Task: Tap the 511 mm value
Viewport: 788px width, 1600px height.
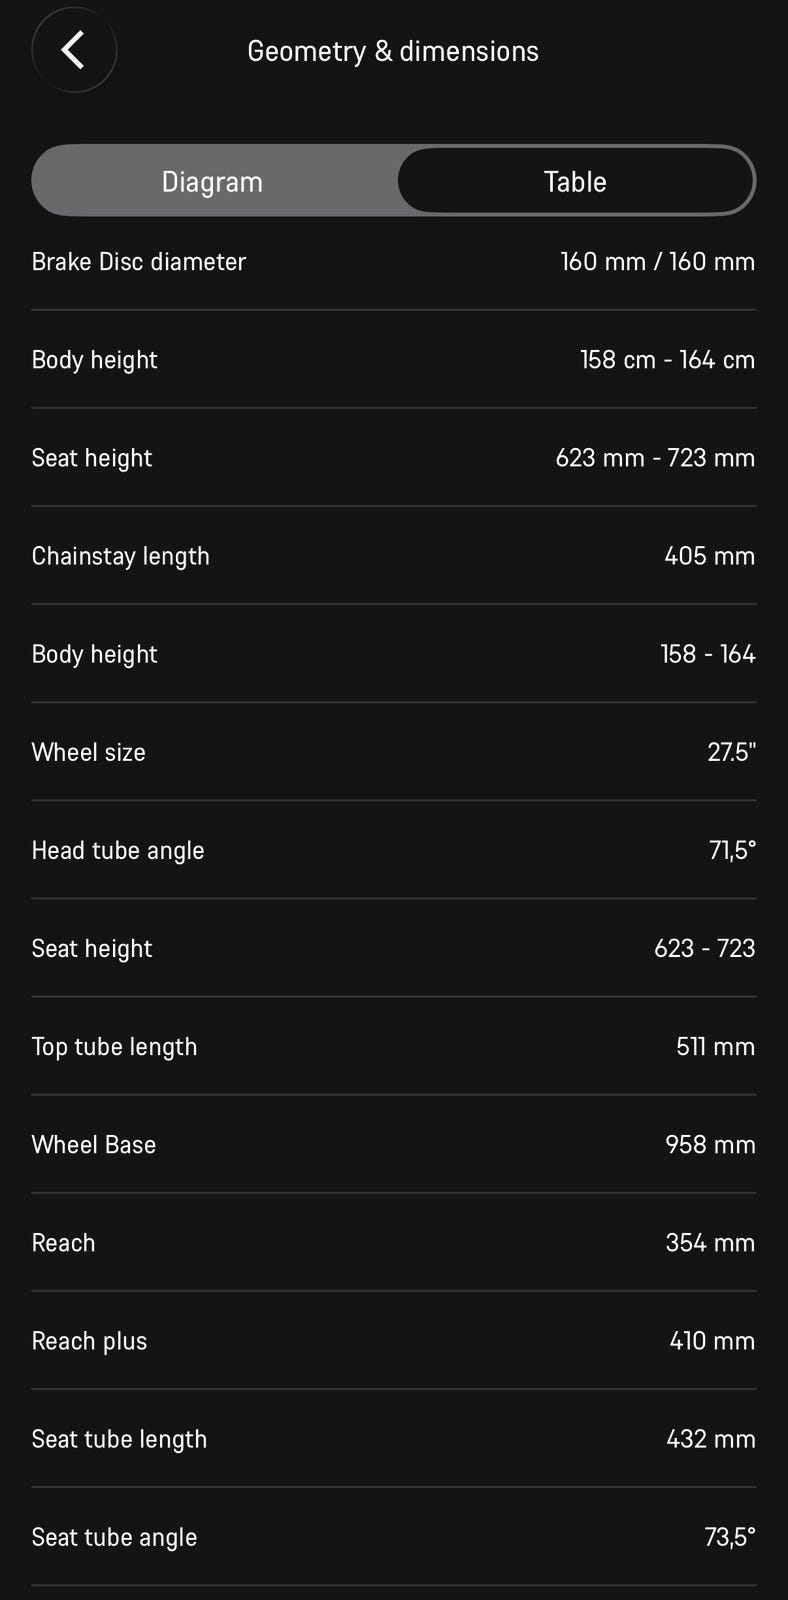Action: click(715, 1046)
